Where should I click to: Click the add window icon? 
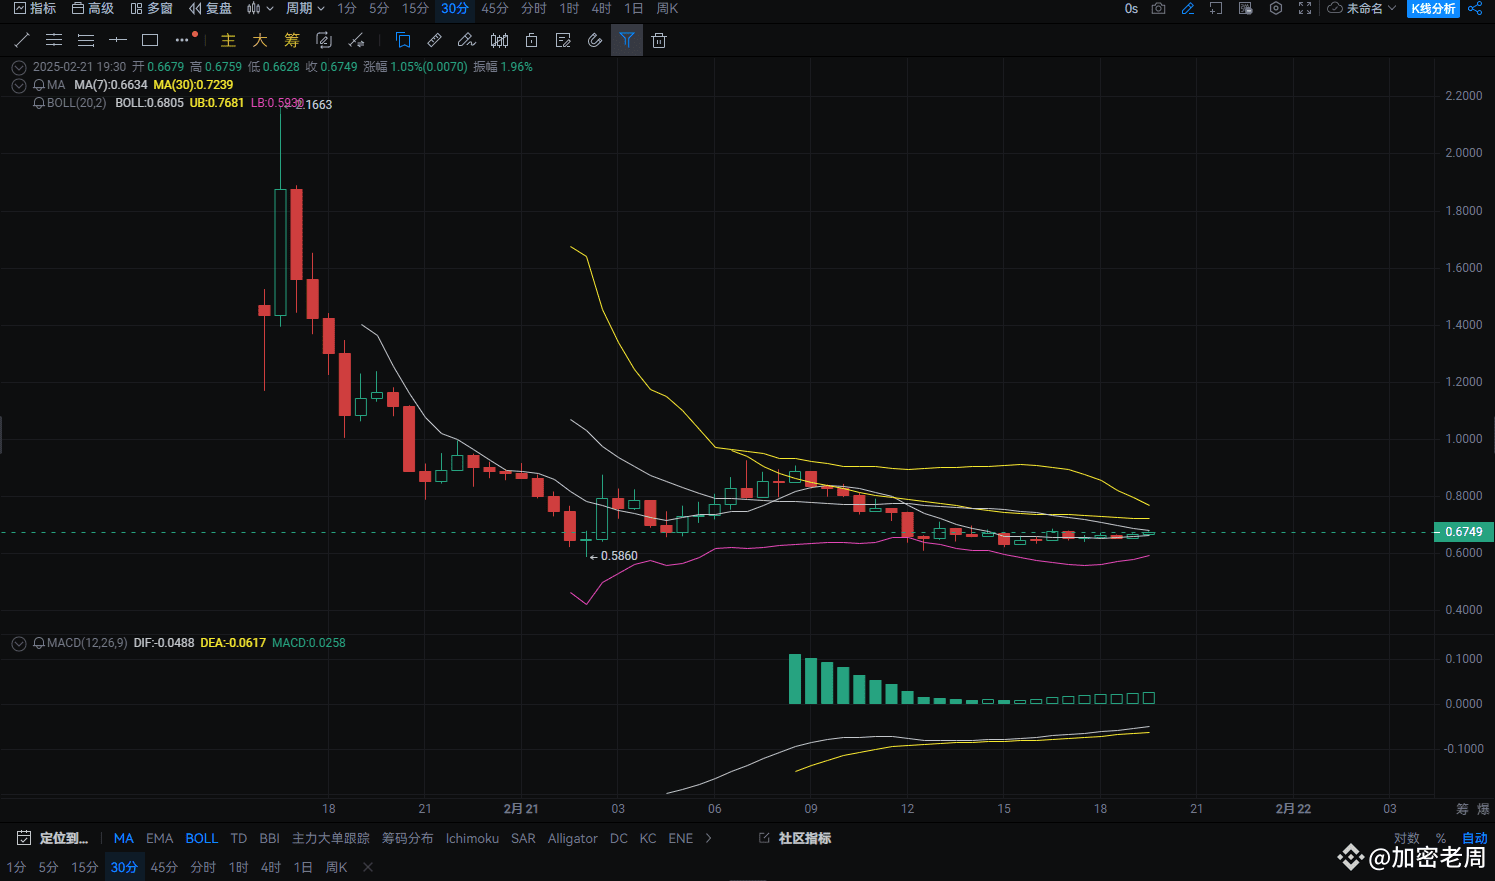click(1216, 8)
